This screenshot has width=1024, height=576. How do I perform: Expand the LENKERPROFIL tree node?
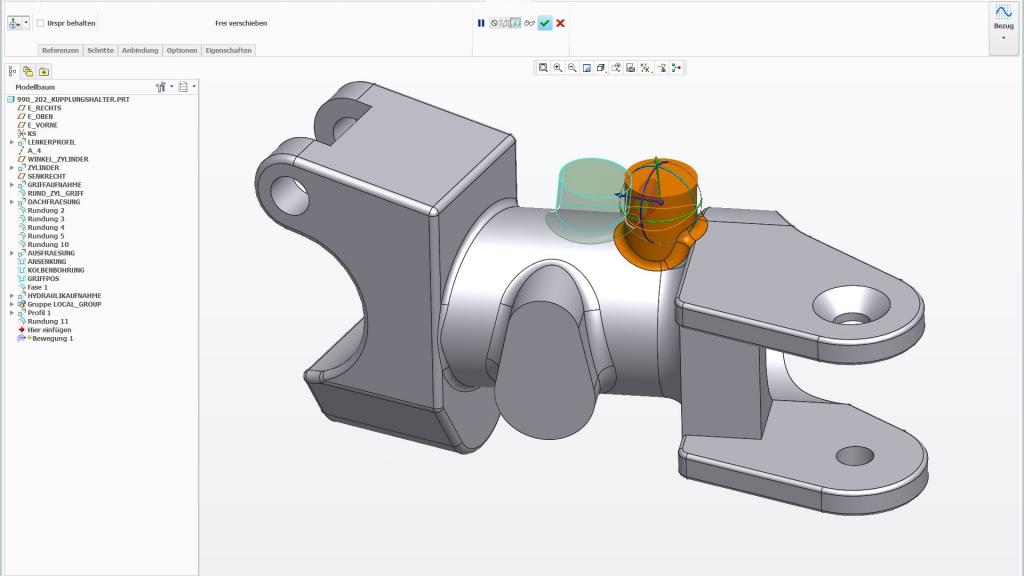pos(12,142)
